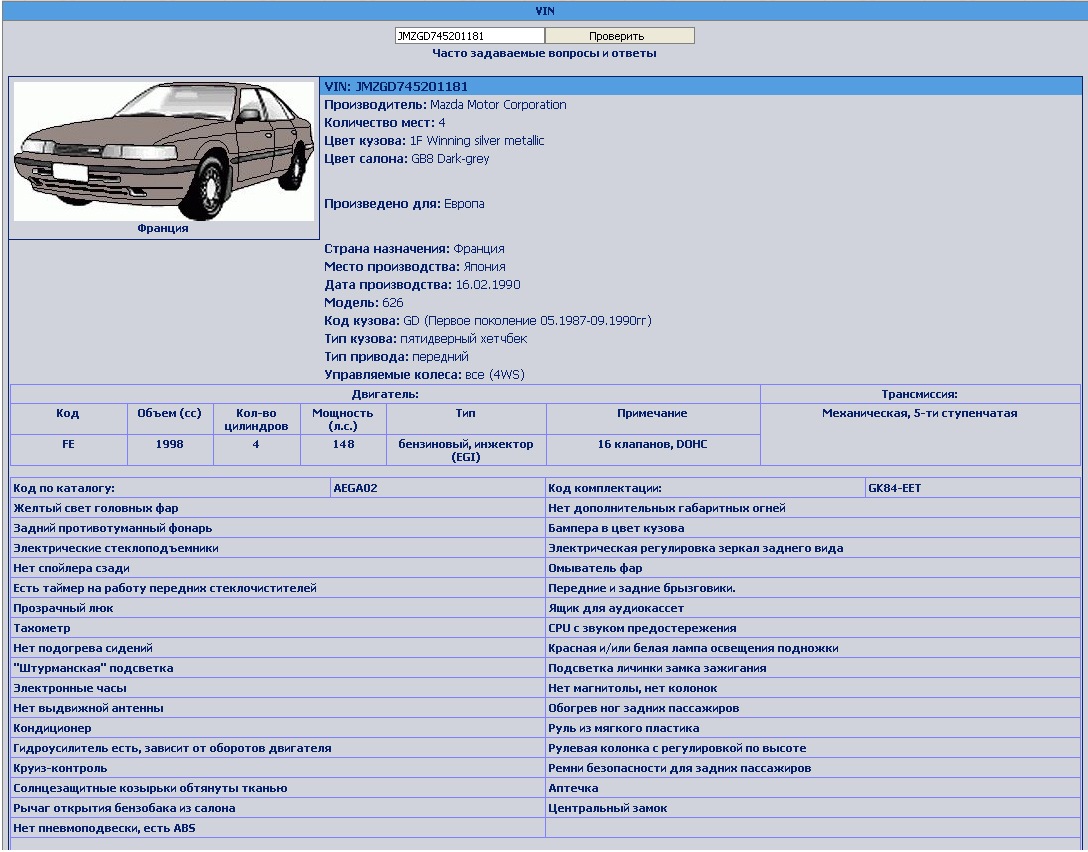The width and height of the screenshot is (1088, 852).
Task: Click Код комплектации: label
Action: pos(604,488)
